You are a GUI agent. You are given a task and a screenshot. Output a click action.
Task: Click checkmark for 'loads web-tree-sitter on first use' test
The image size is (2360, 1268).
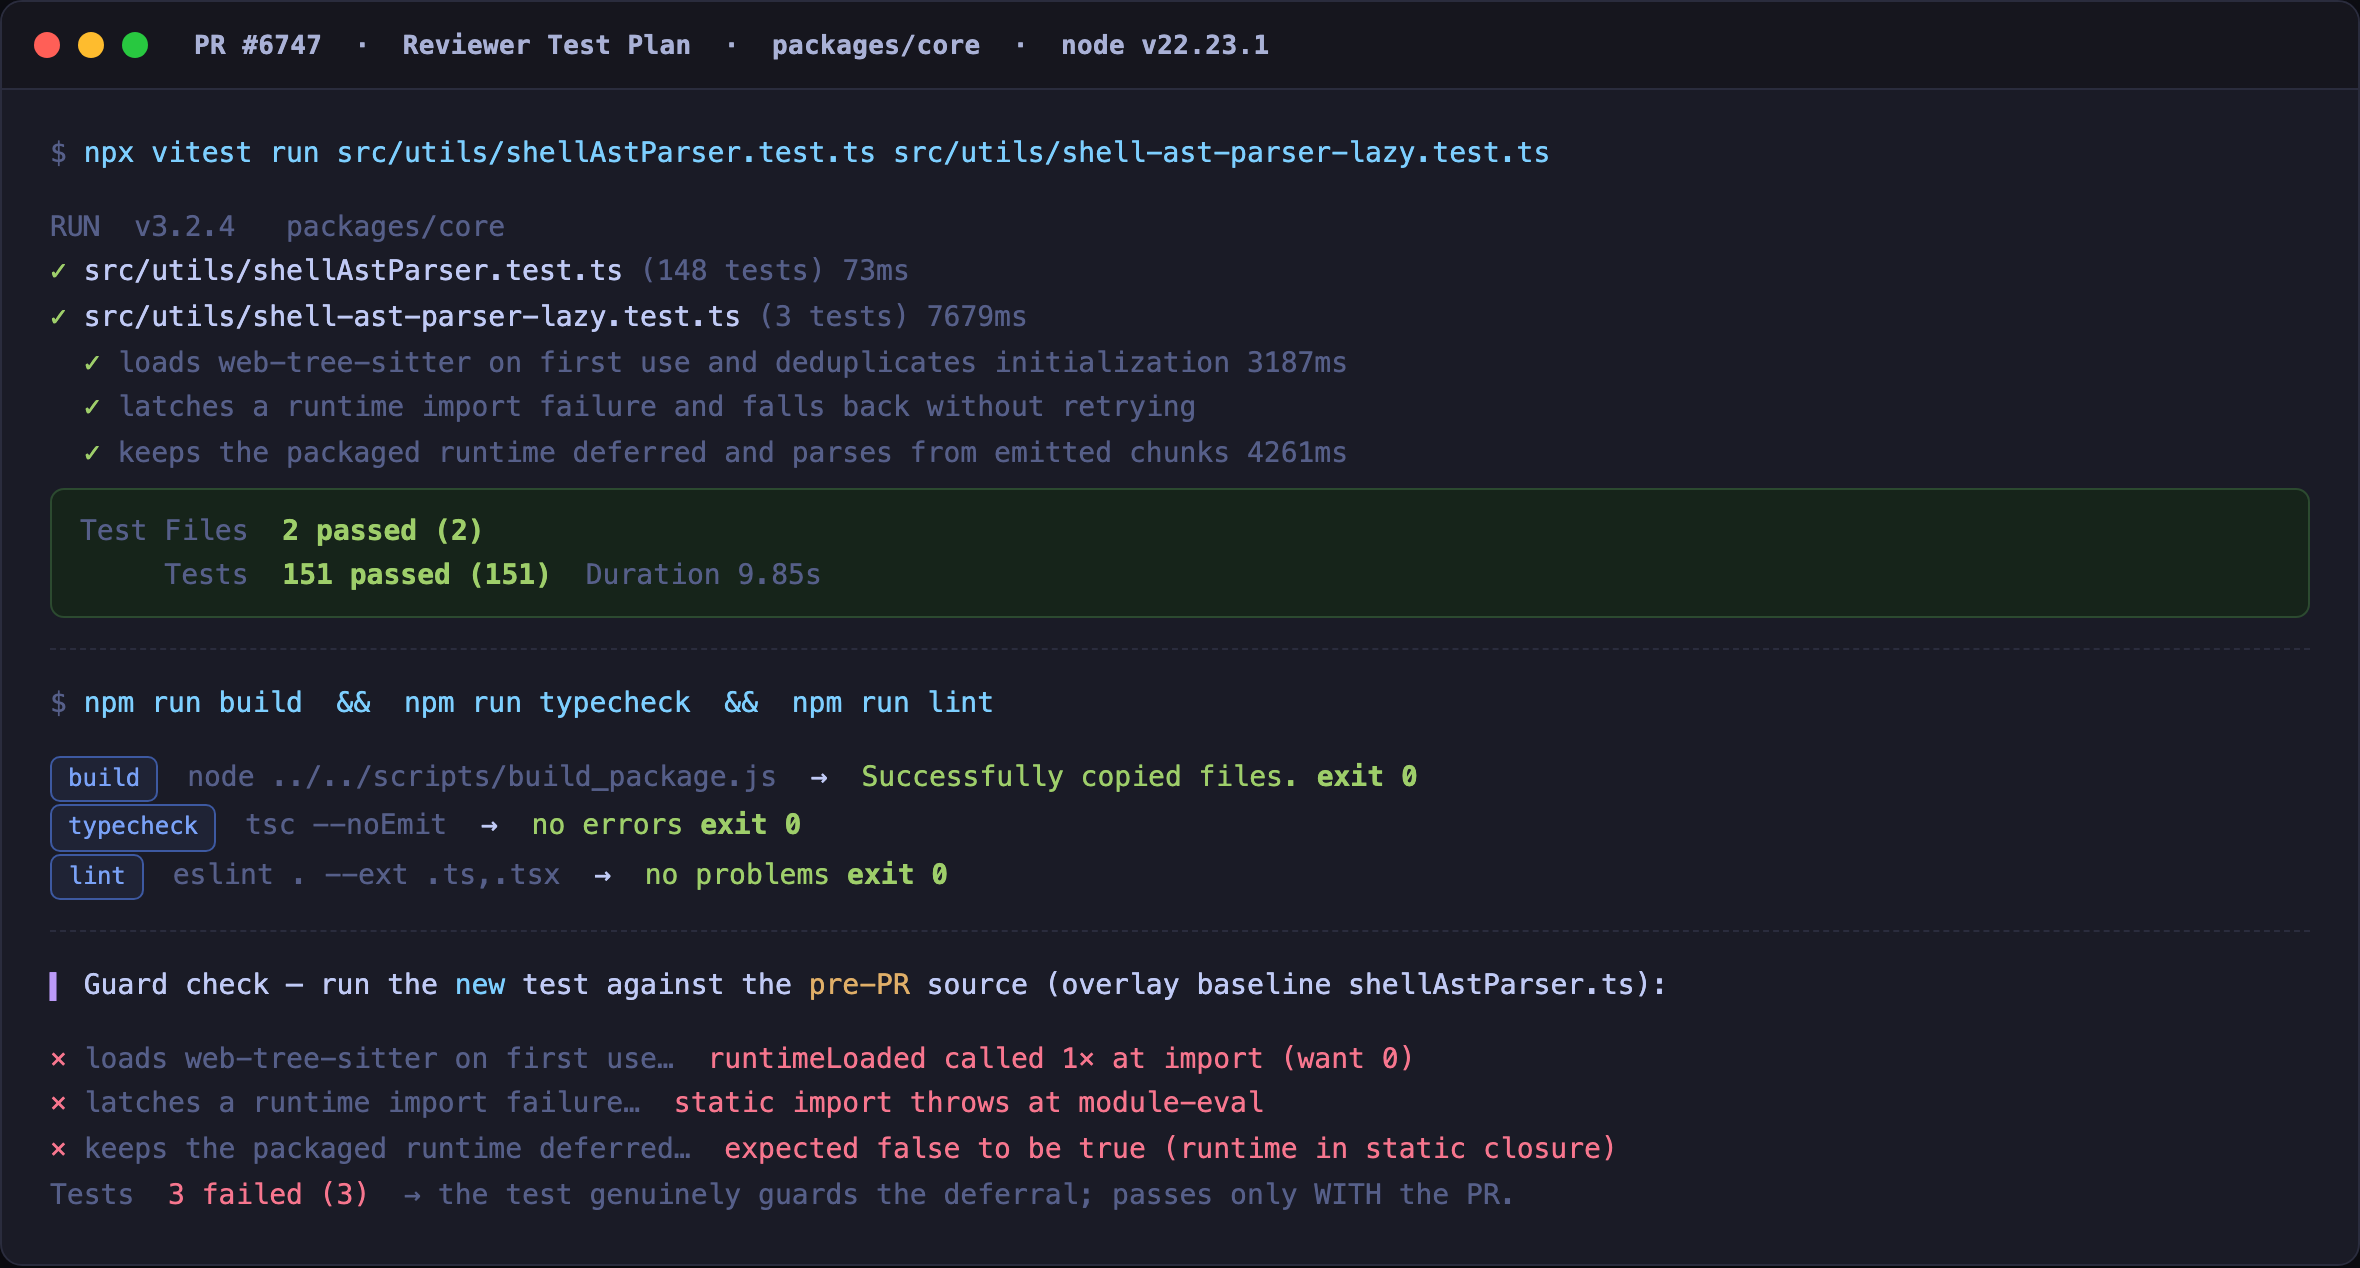[93, 363]
